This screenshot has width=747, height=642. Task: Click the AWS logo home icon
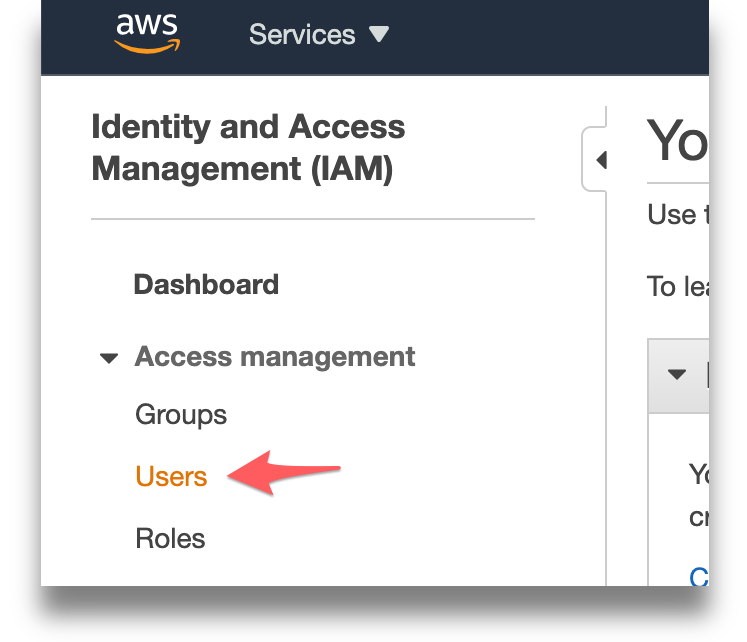pyautogui.click(x=147, y=33)
